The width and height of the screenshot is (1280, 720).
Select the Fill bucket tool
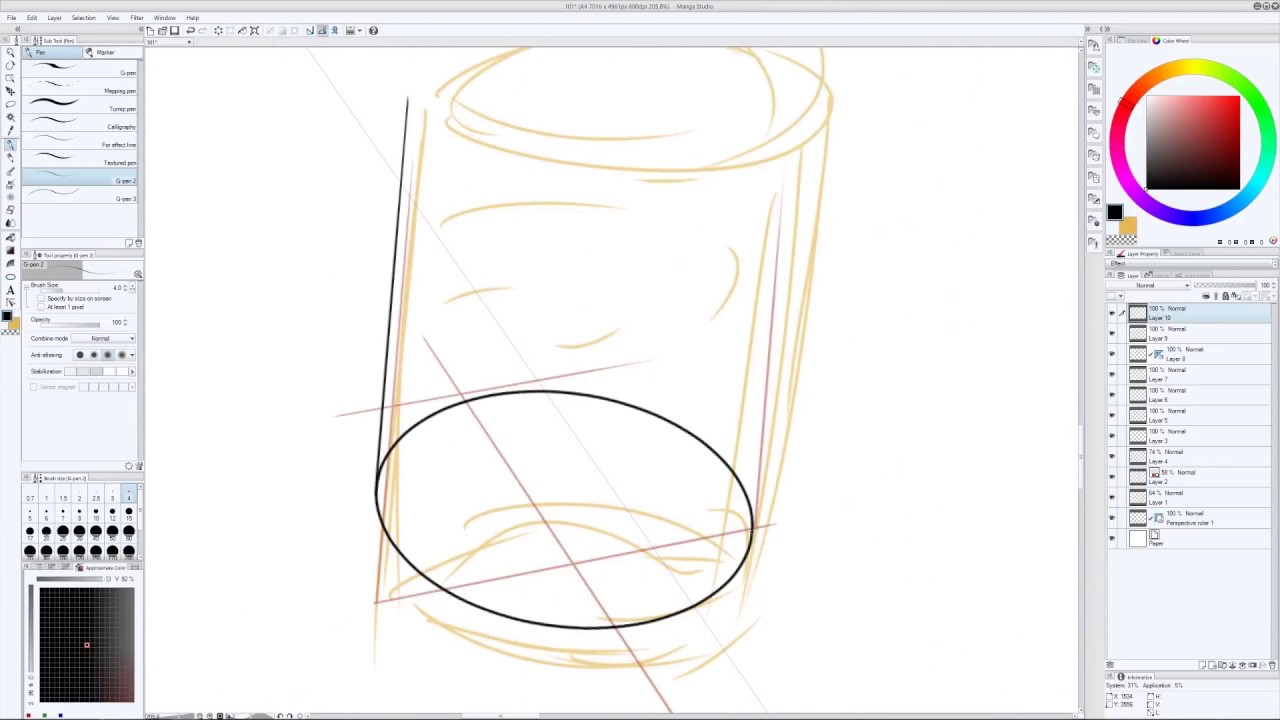coord(10,237)
